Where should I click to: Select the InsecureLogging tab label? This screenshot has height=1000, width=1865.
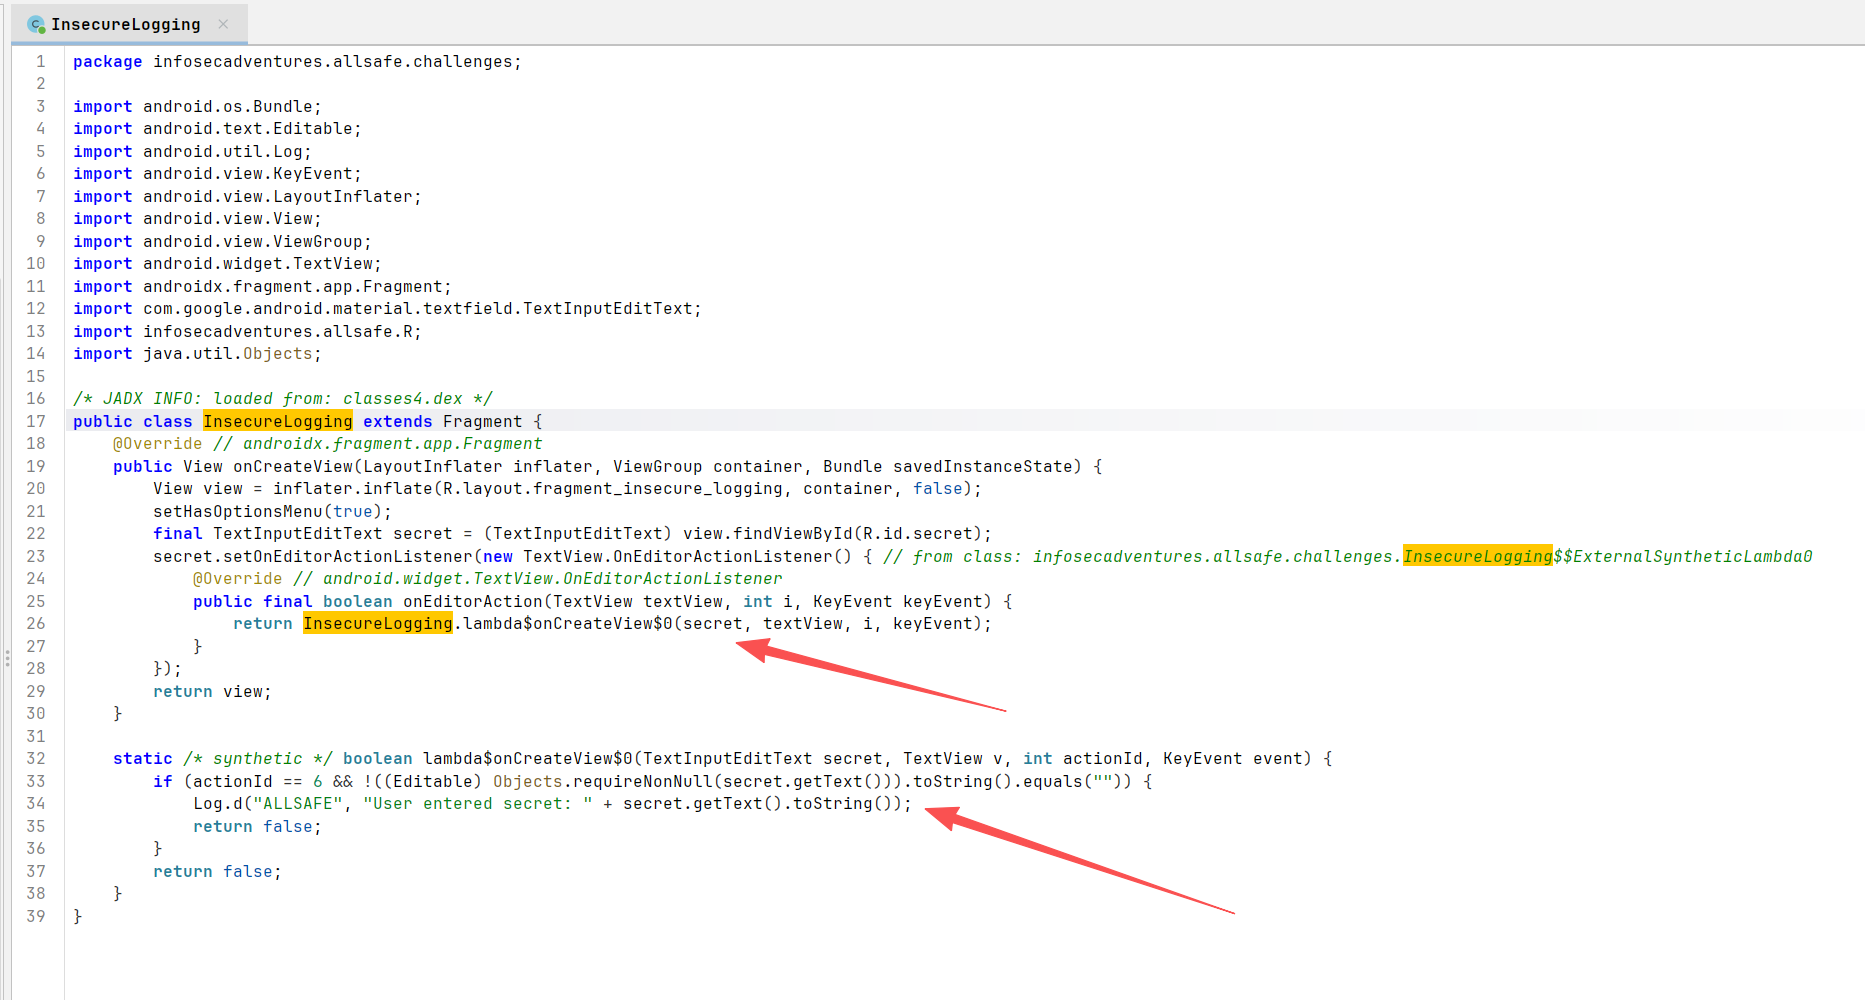tap(125, 24)
